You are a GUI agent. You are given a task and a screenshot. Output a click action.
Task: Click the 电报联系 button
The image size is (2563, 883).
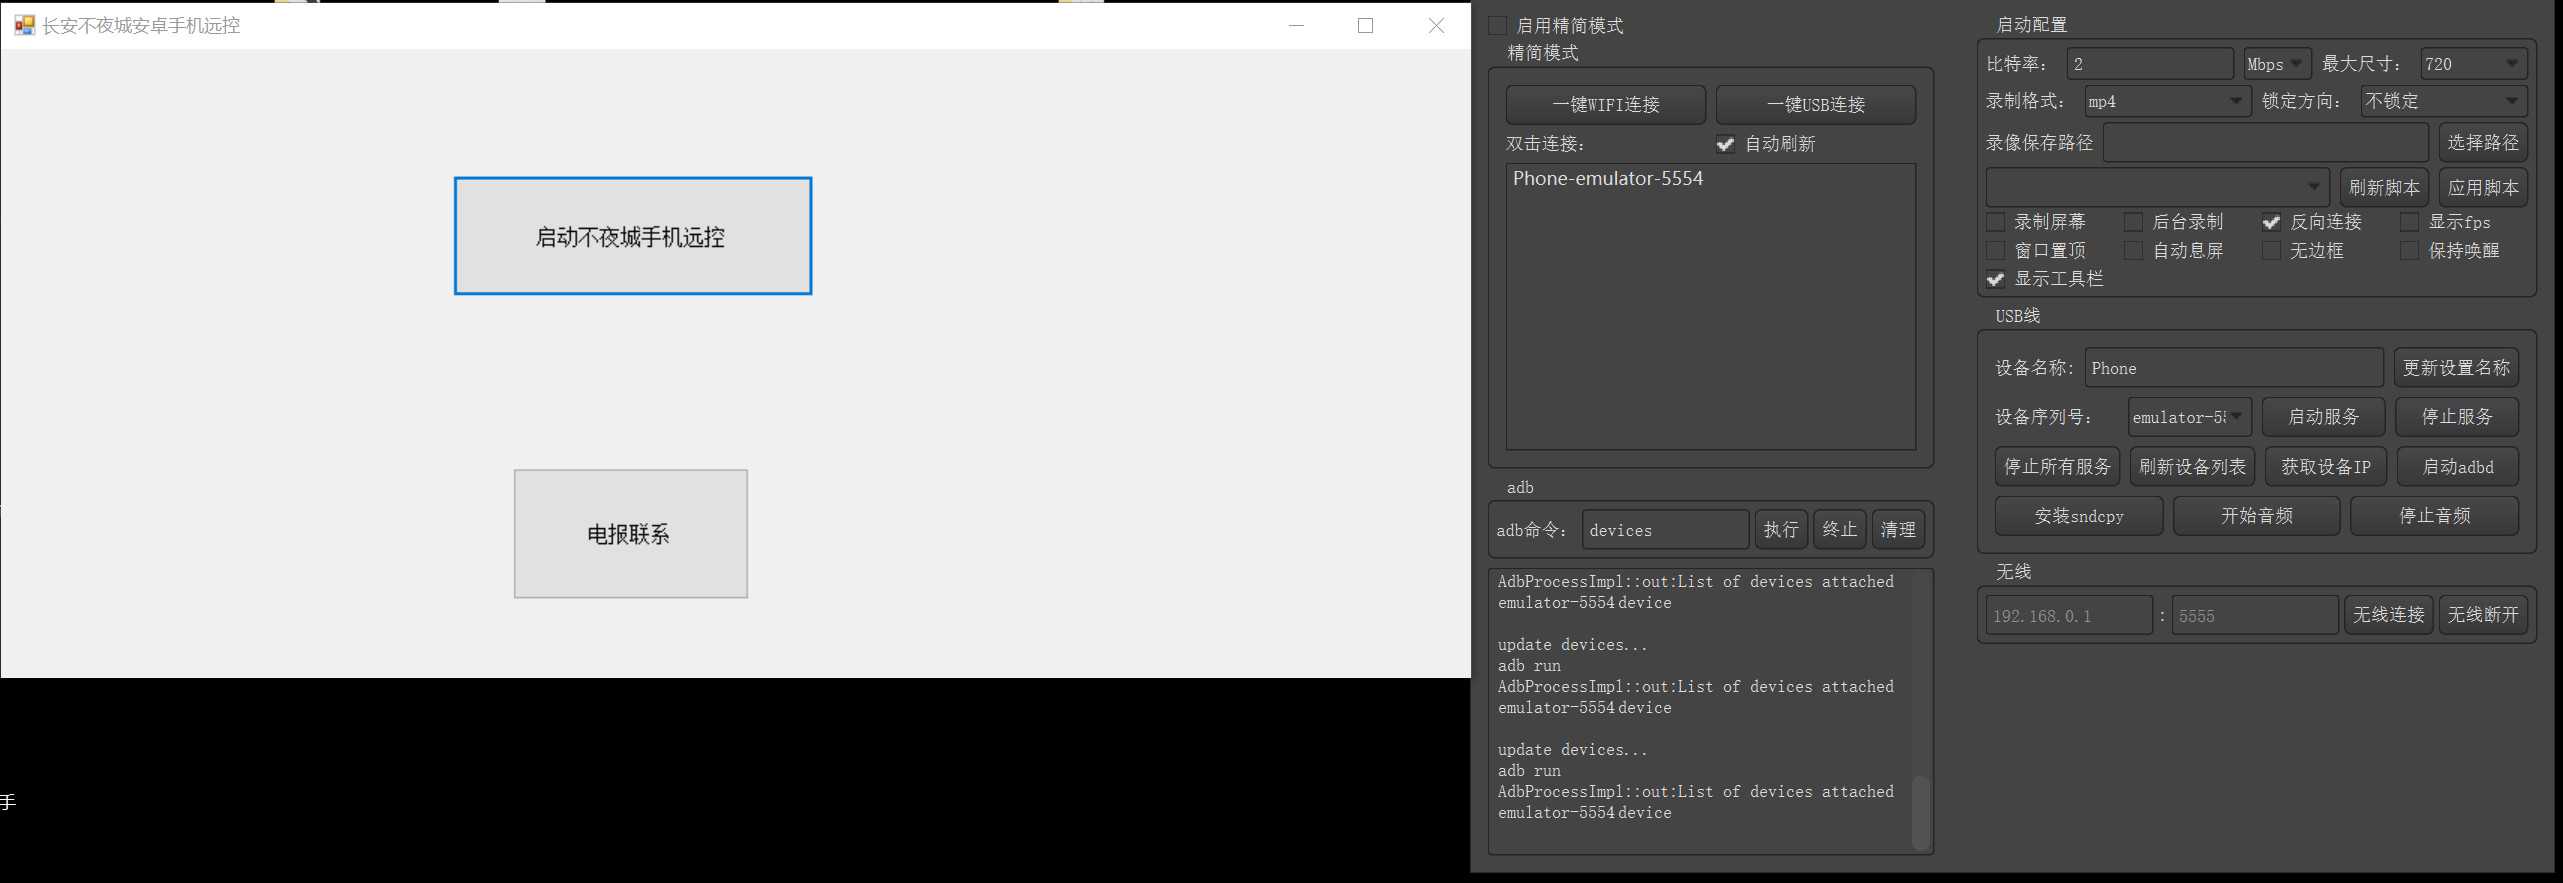pyautogui.click(x=630, y=534)
